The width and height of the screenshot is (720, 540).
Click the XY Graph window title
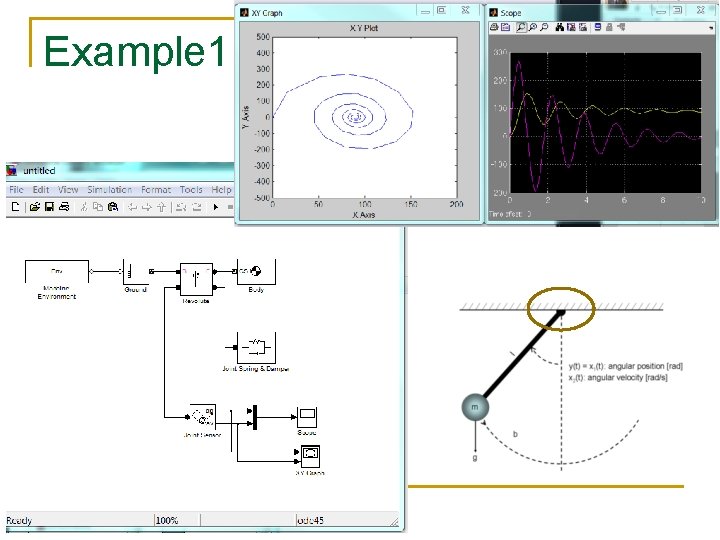tap(267, 13)
